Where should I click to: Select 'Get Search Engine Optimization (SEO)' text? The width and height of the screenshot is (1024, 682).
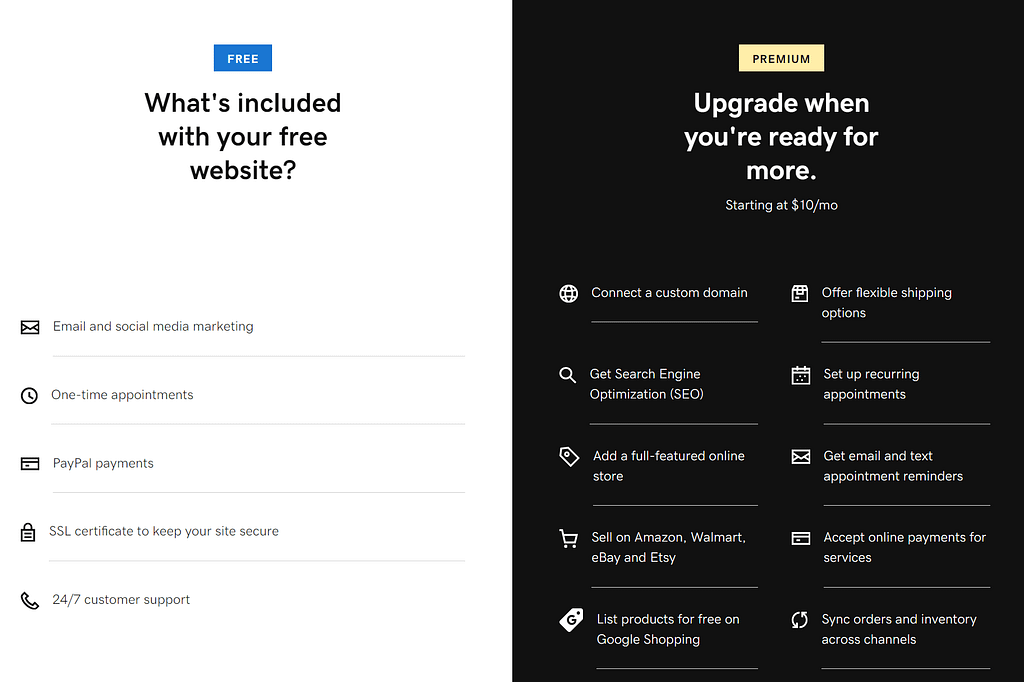click(647, 384)
